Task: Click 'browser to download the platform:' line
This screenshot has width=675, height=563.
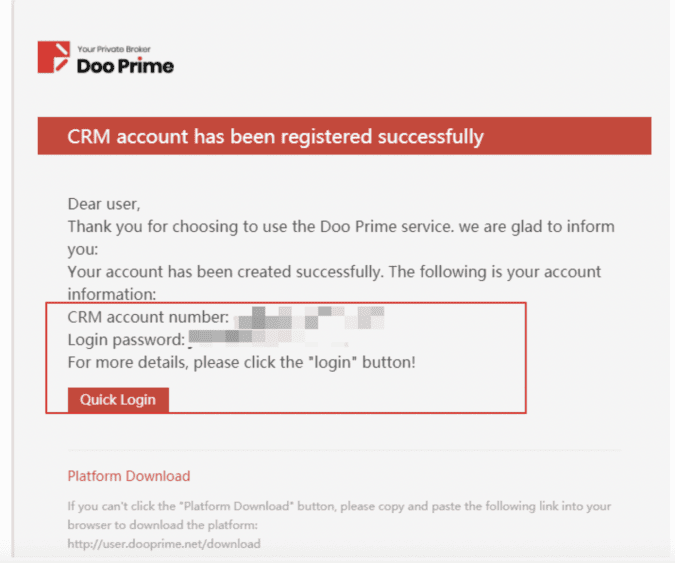Action: coord(163,525)
